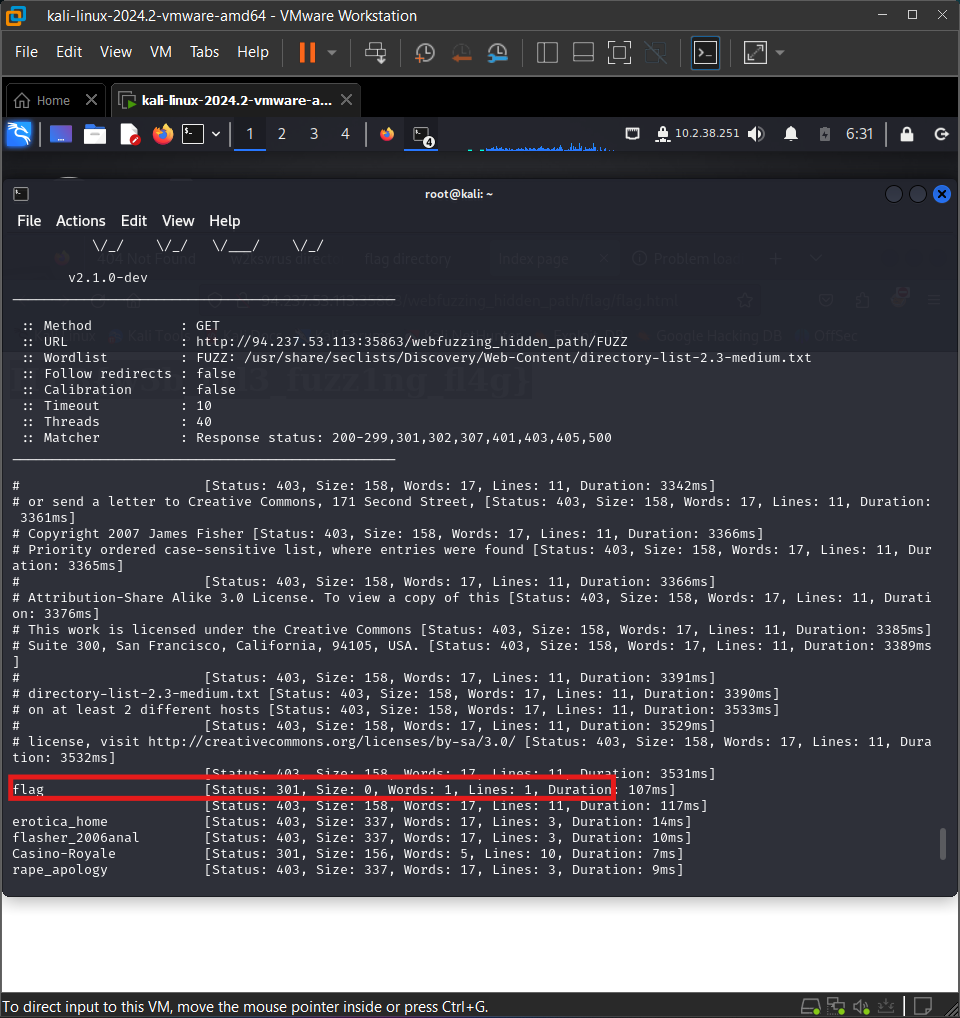
Task: Click the Actions menu in the terminal window
Action: coord(80,221)
